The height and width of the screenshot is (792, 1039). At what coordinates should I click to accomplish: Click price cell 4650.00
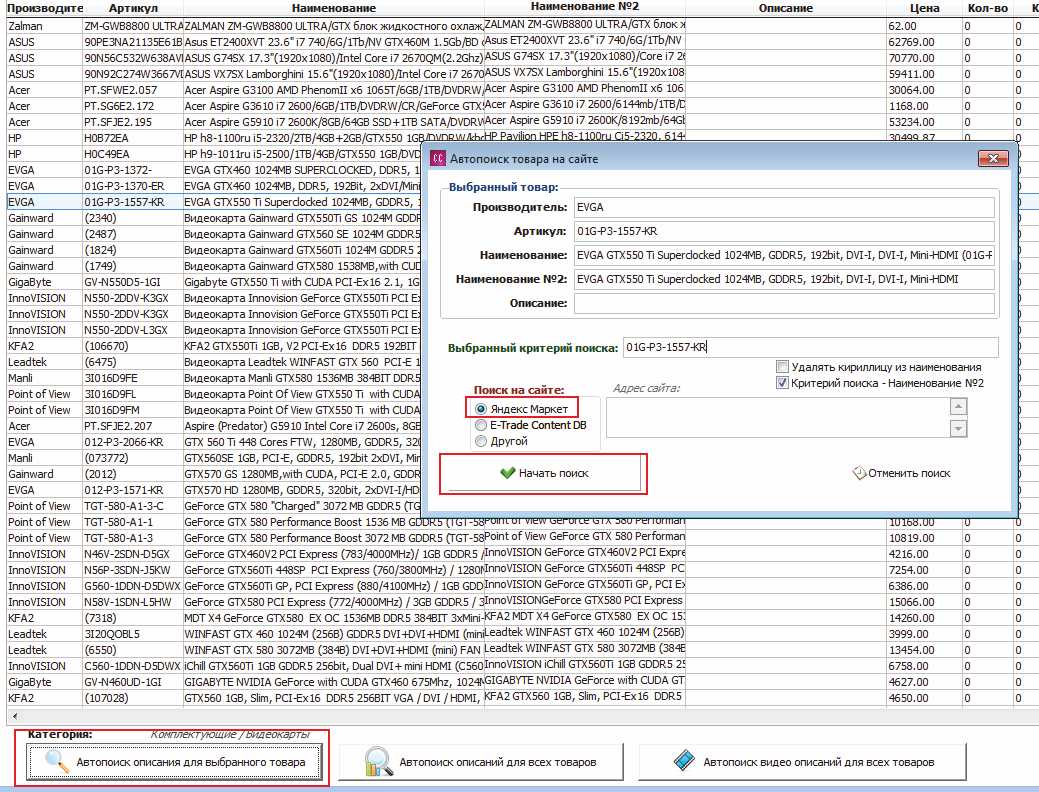[x=924, y=698]
